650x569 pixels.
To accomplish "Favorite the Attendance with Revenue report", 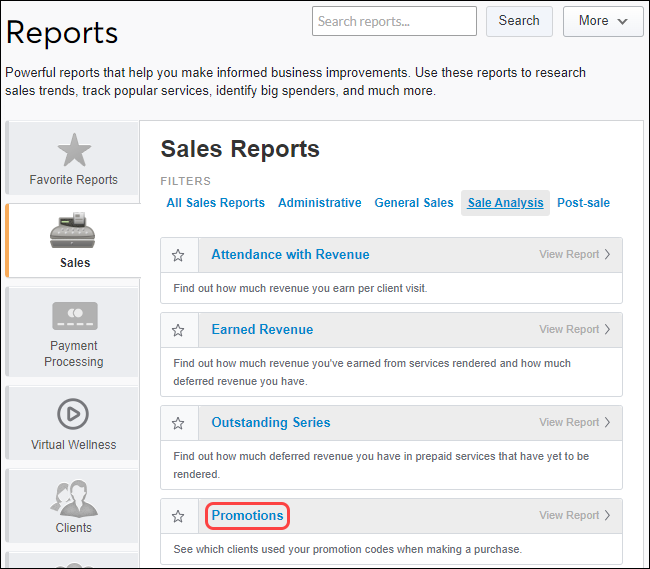I will tap(178, 255).
